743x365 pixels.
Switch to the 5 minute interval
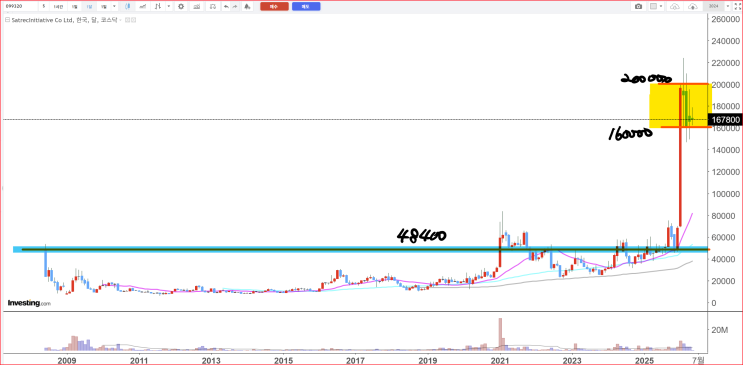click(x=44, y=7)
